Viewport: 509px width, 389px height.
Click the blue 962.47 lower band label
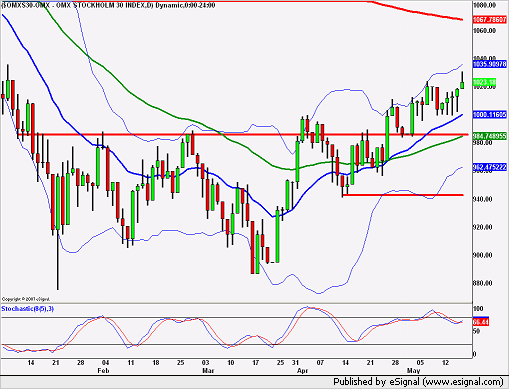click(x=489, y=167)
